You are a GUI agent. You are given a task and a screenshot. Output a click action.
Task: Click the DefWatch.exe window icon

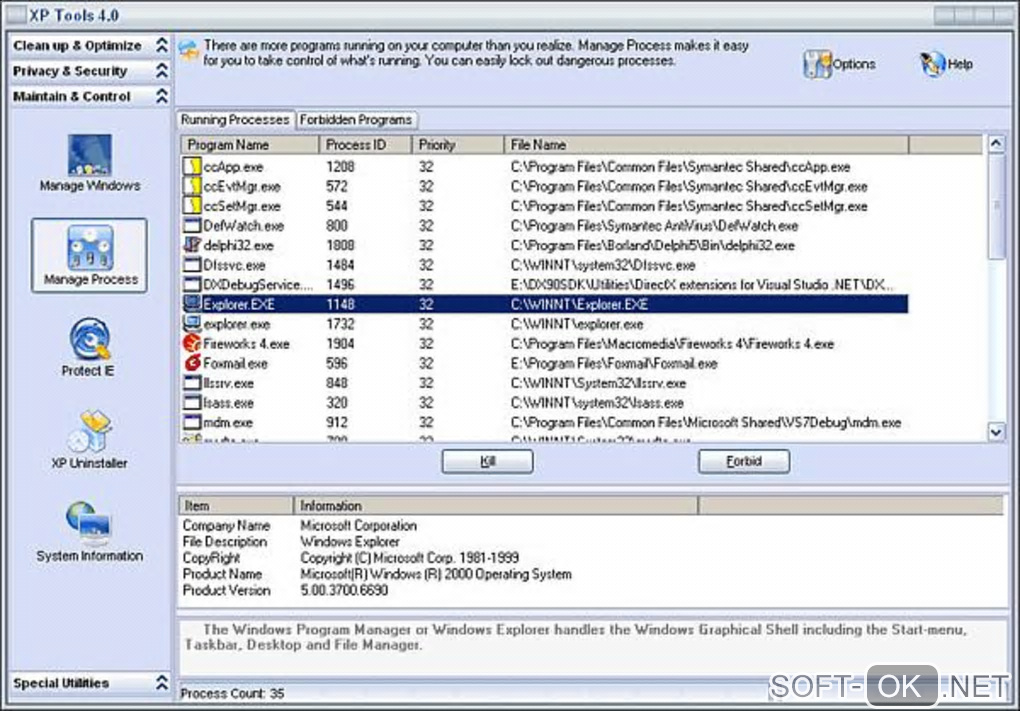(x=192, y=226)
